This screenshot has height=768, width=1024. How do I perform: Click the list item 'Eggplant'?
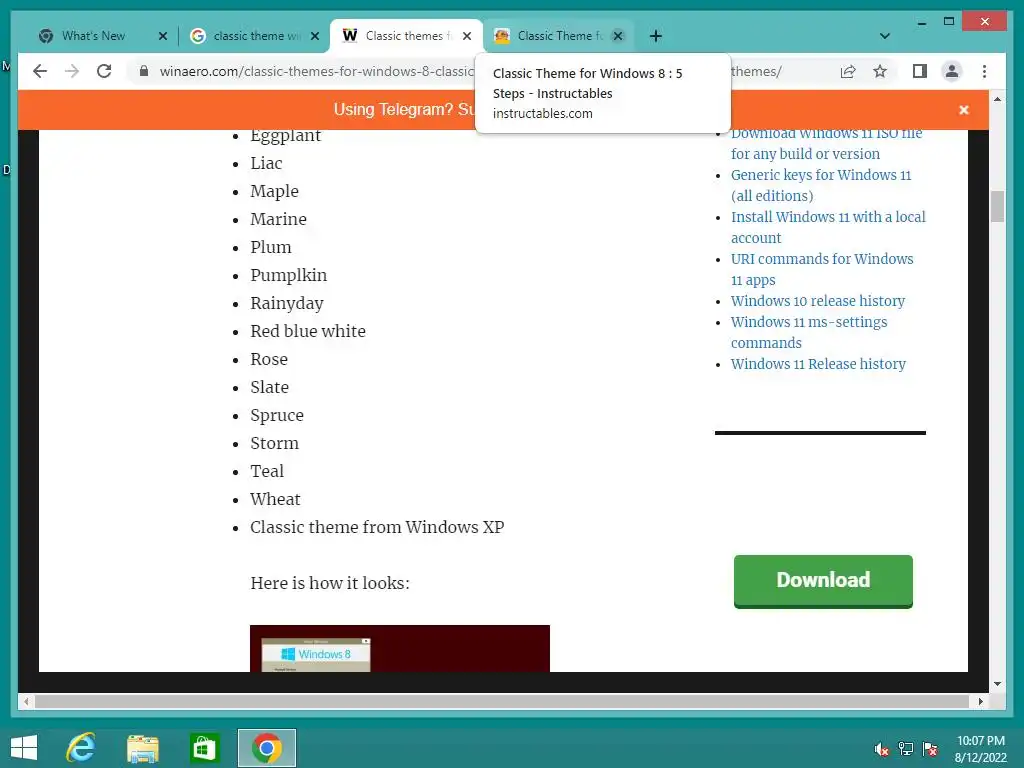(285, 136)
